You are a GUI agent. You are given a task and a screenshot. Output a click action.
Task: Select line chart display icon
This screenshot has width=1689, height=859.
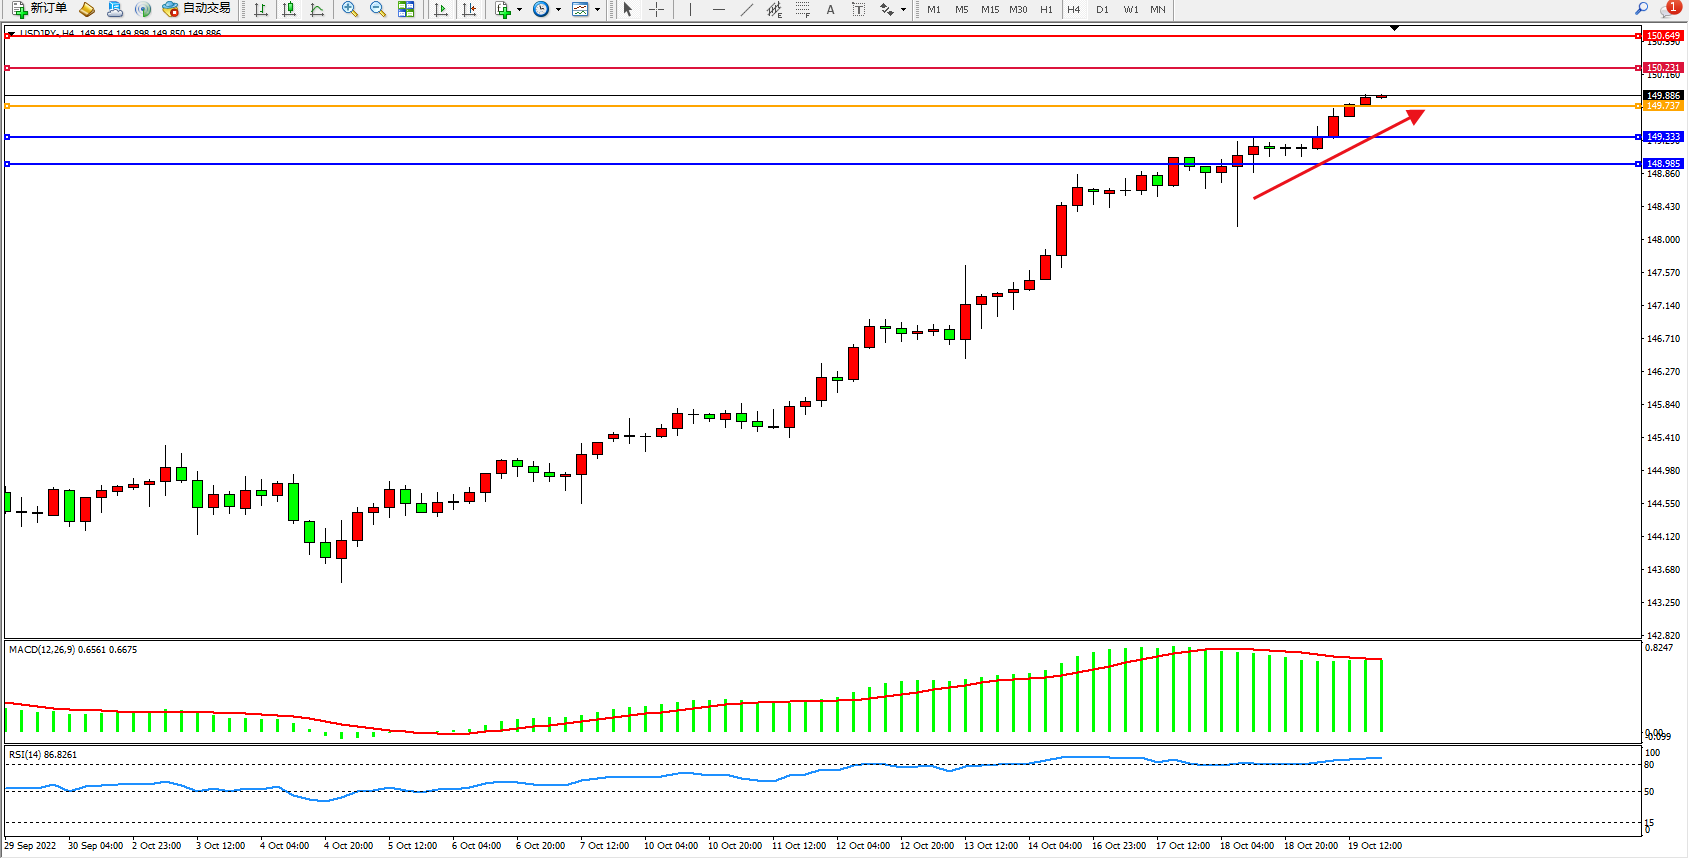pos(317,9)
